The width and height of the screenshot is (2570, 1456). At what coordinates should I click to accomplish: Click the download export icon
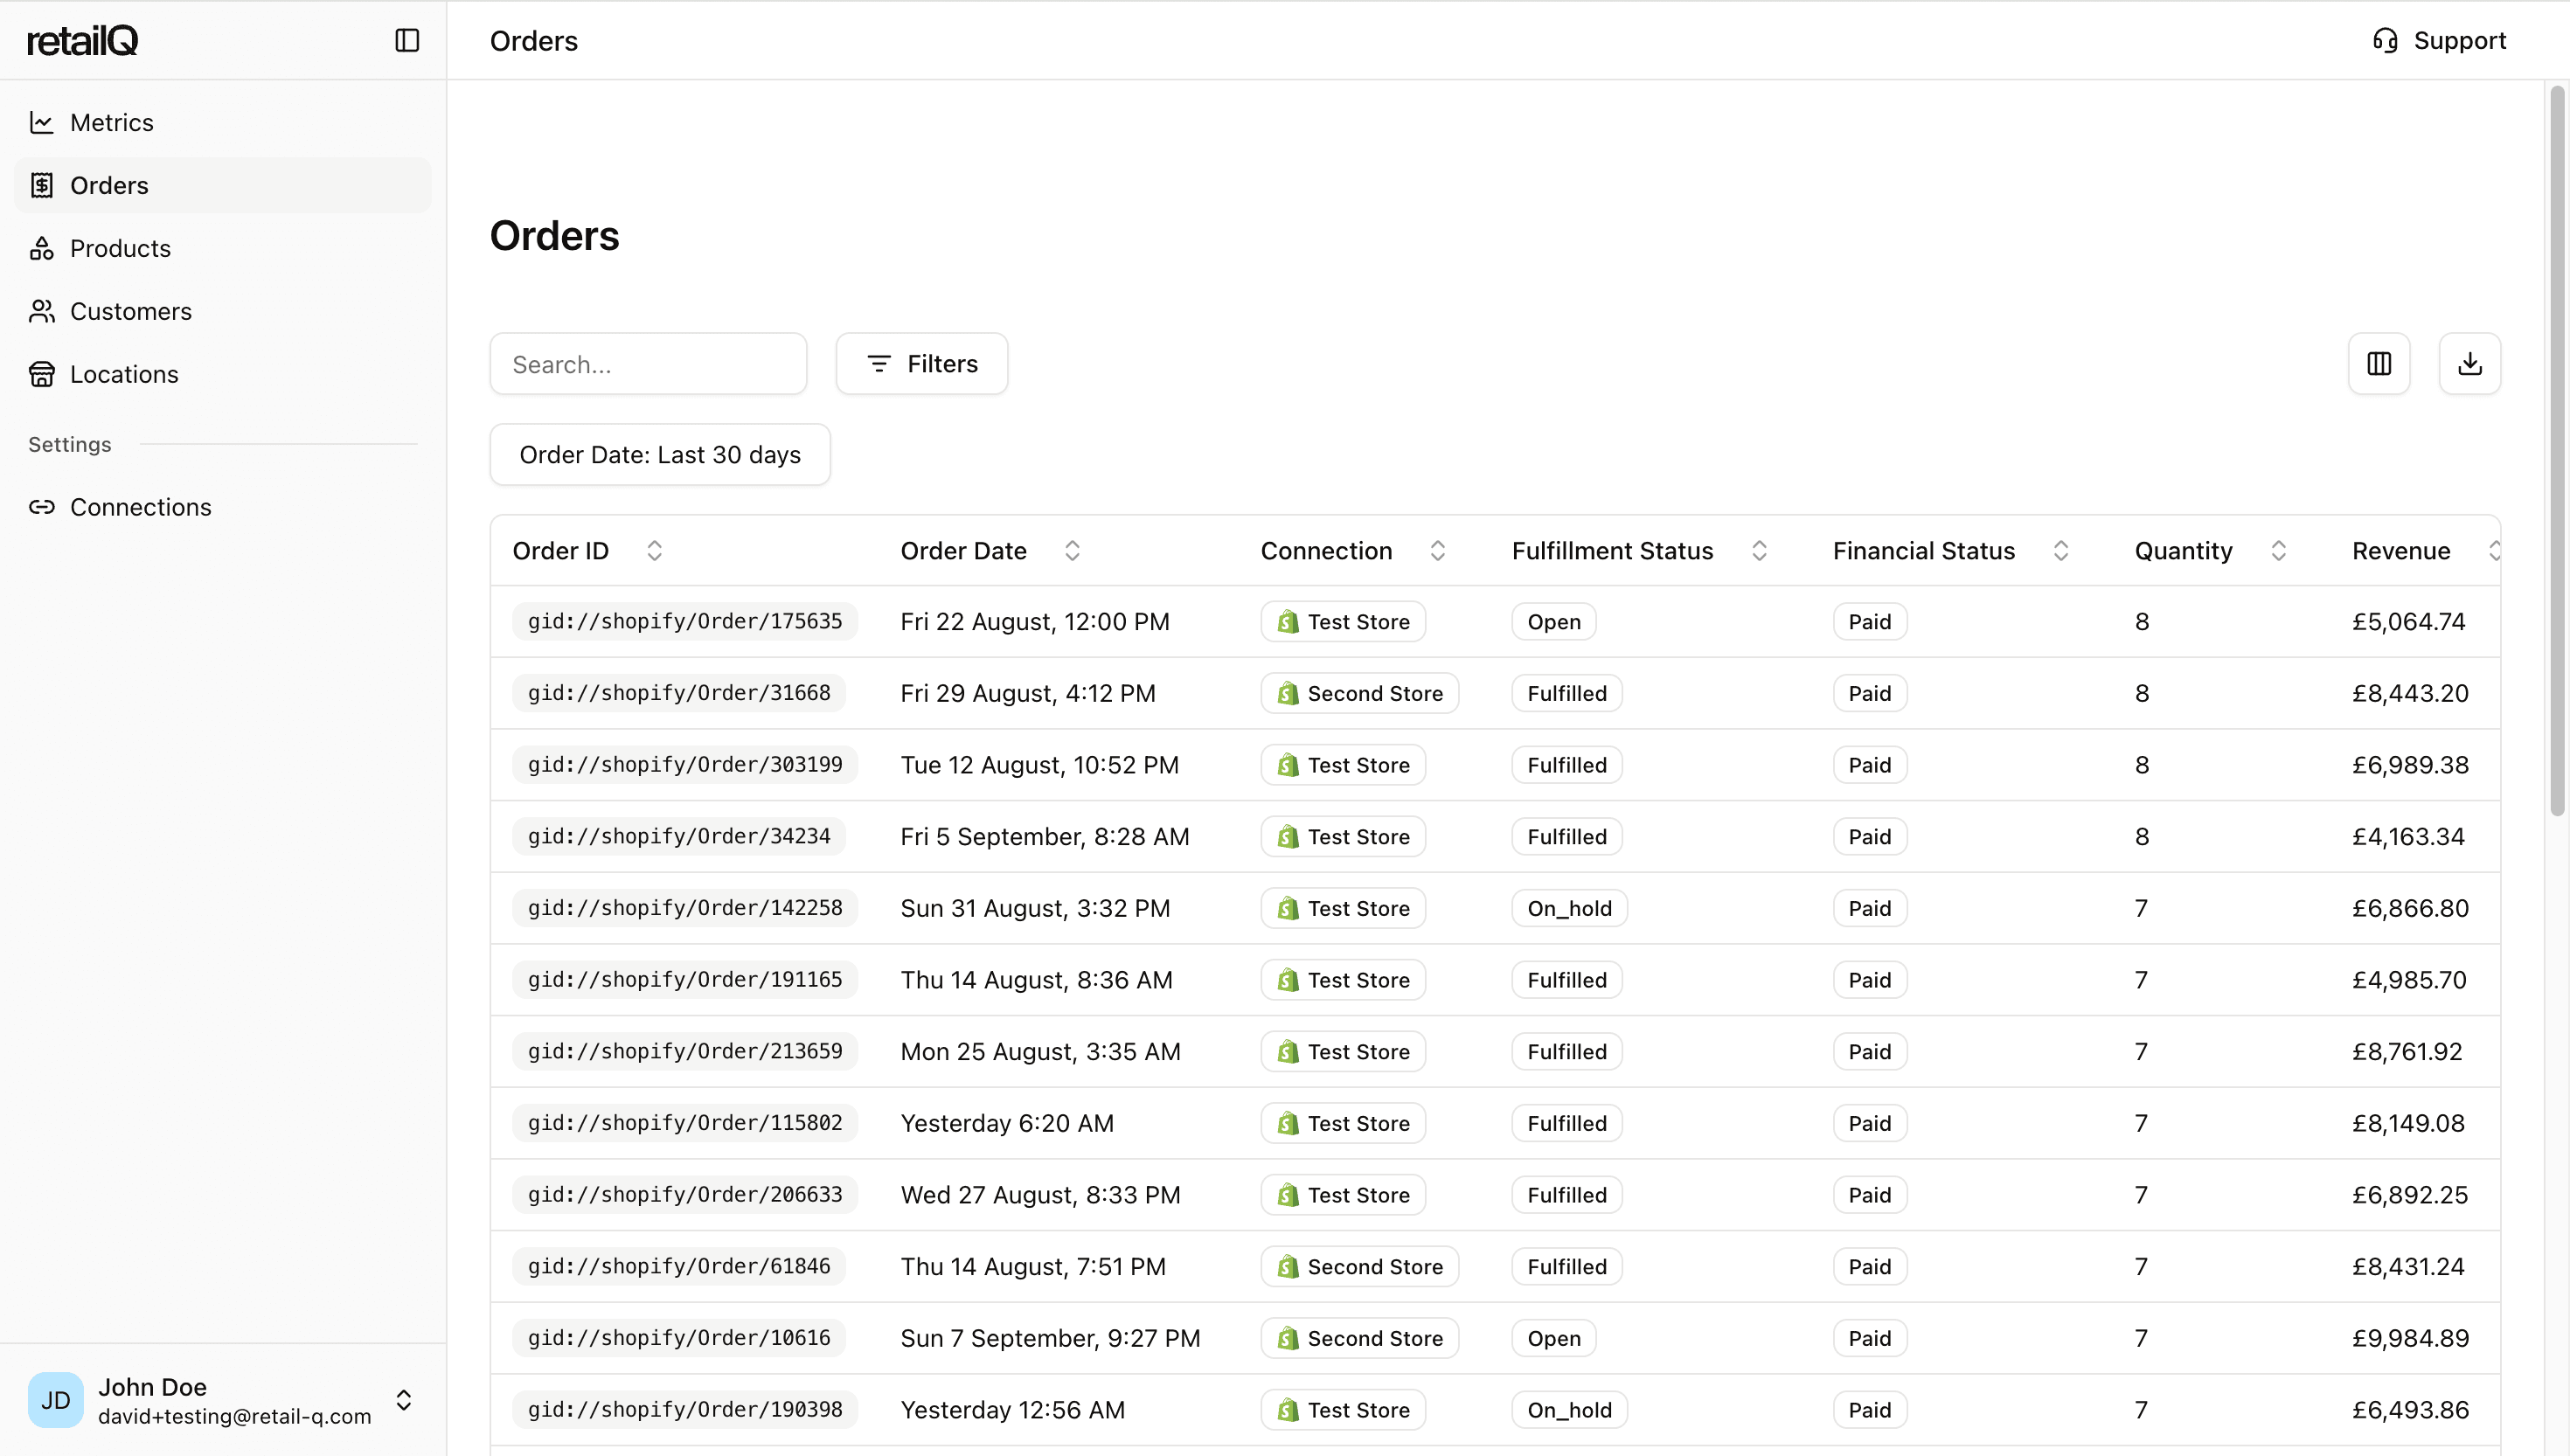[x=2469, y=364]
